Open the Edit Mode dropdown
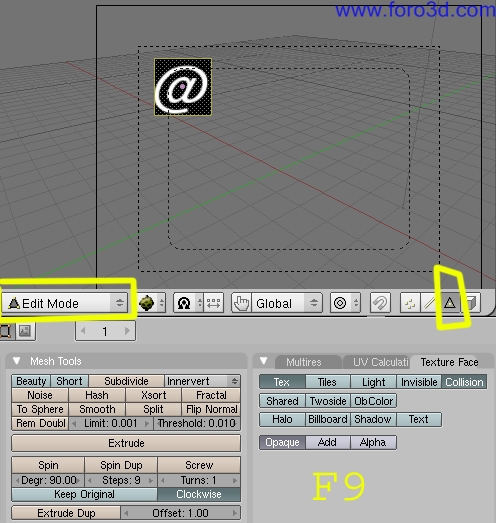 click(x=64, y=303)
